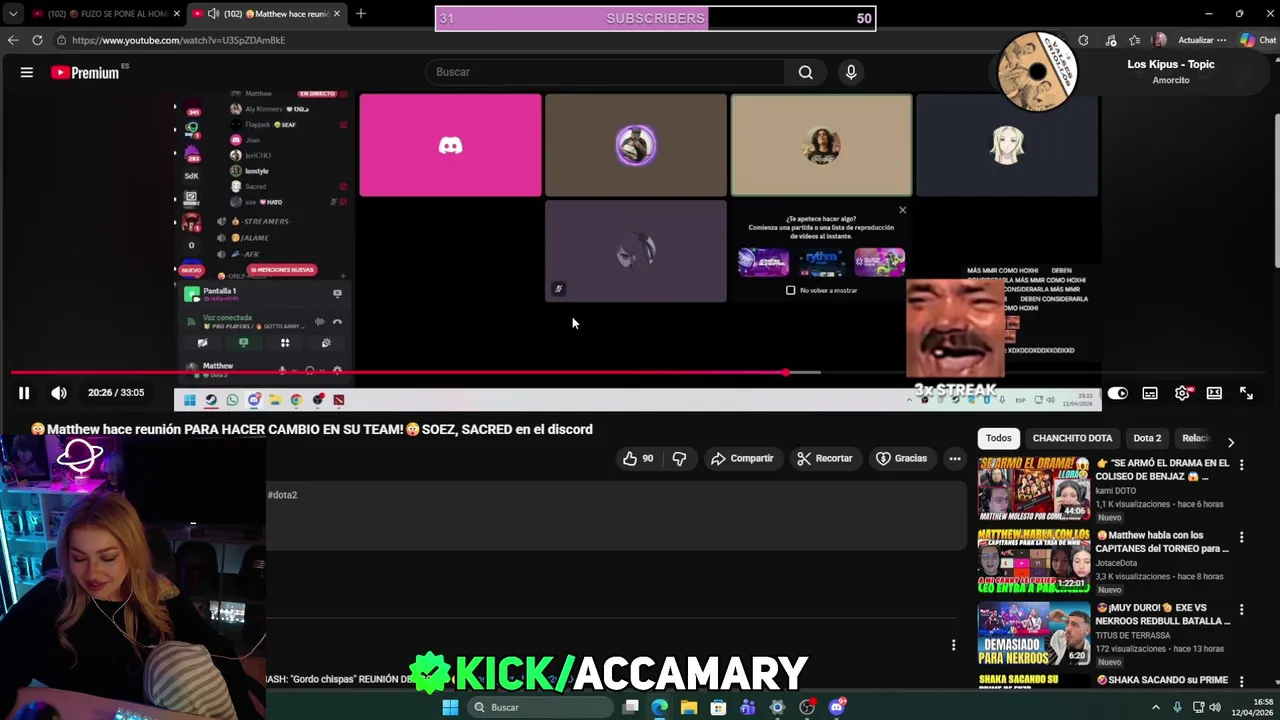Open Windows Start menu

click(450, 707)
